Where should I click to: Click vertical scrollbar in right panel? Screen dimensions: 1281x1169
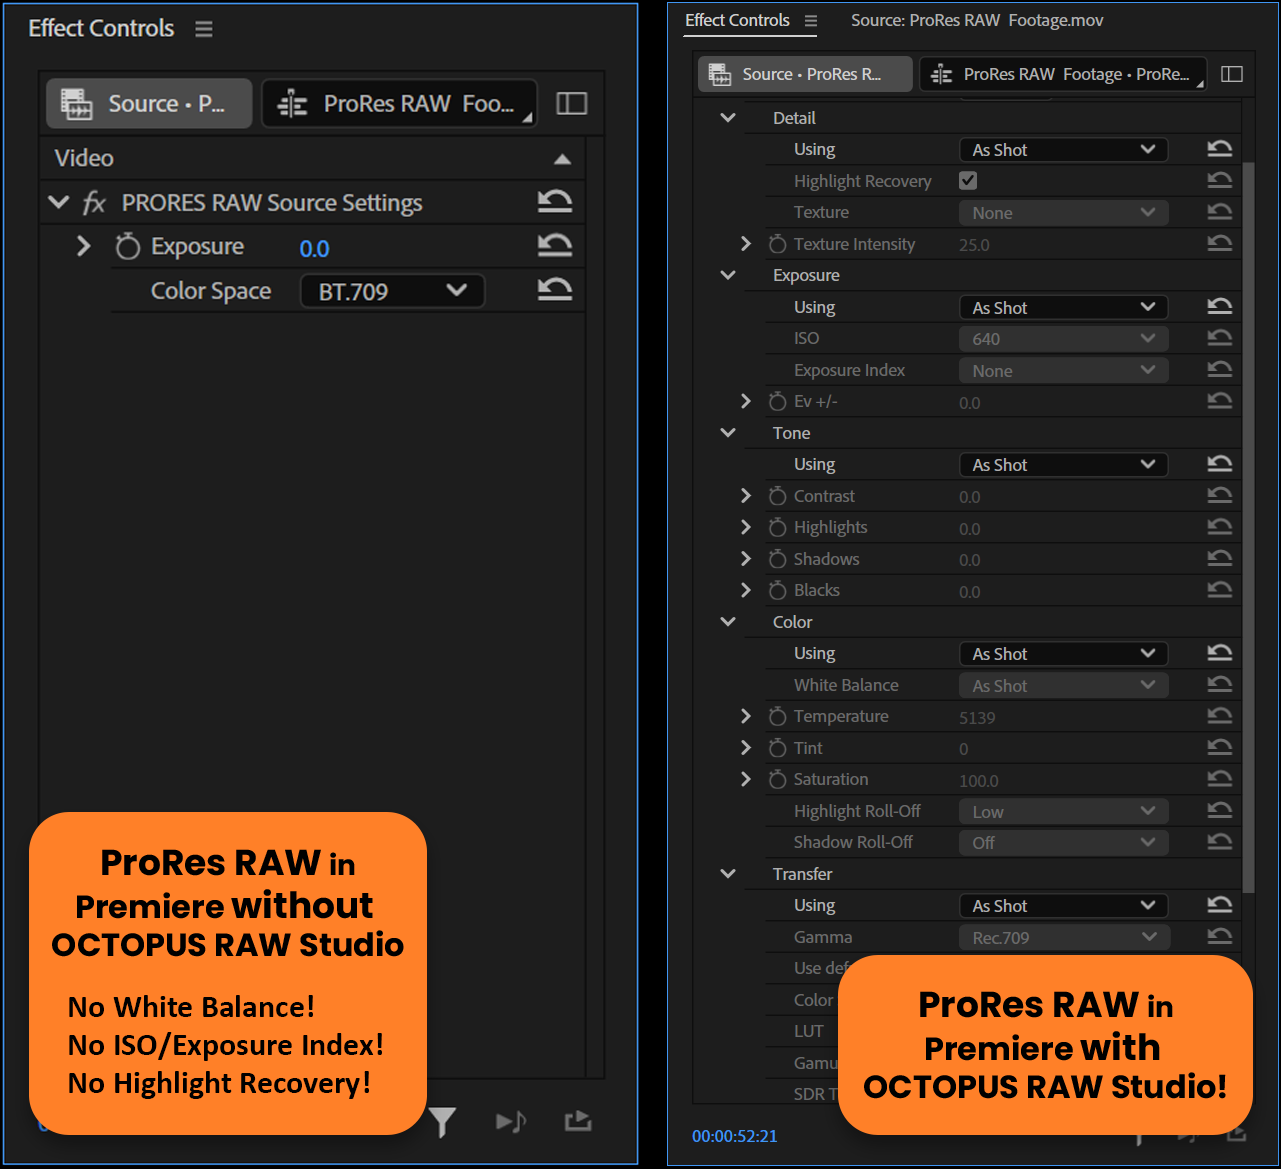point(1248,527)
